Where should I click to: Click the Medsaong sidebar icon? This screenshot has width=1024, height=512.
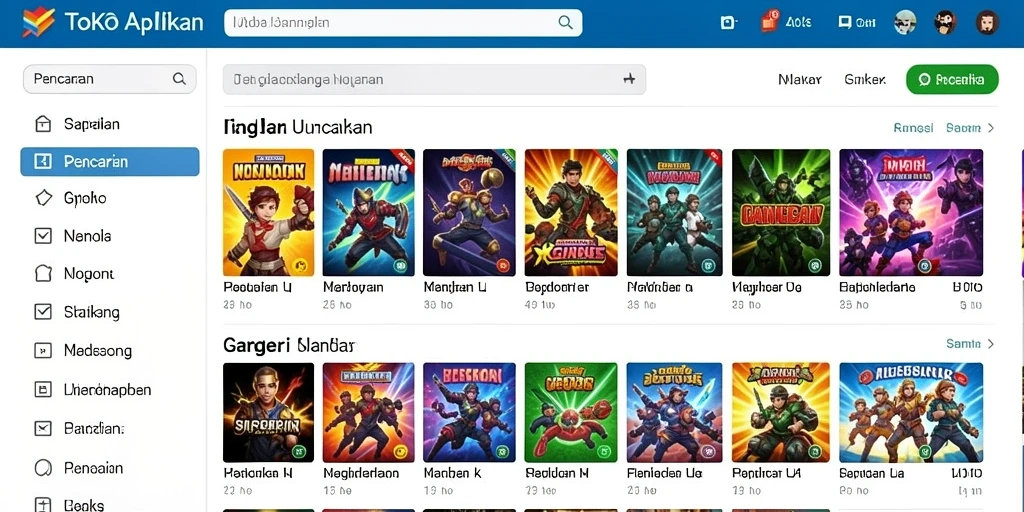click(x=42, y=351)
